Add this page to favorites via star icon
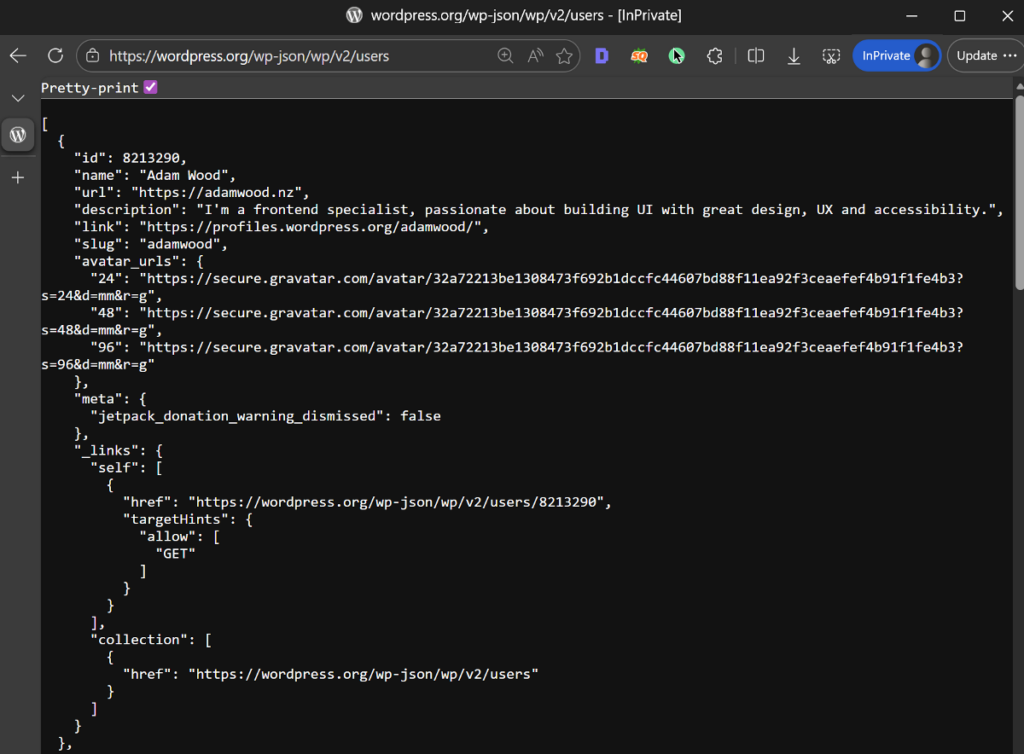The height and width of the screenshot is (754, 1024). pos(565,56)
